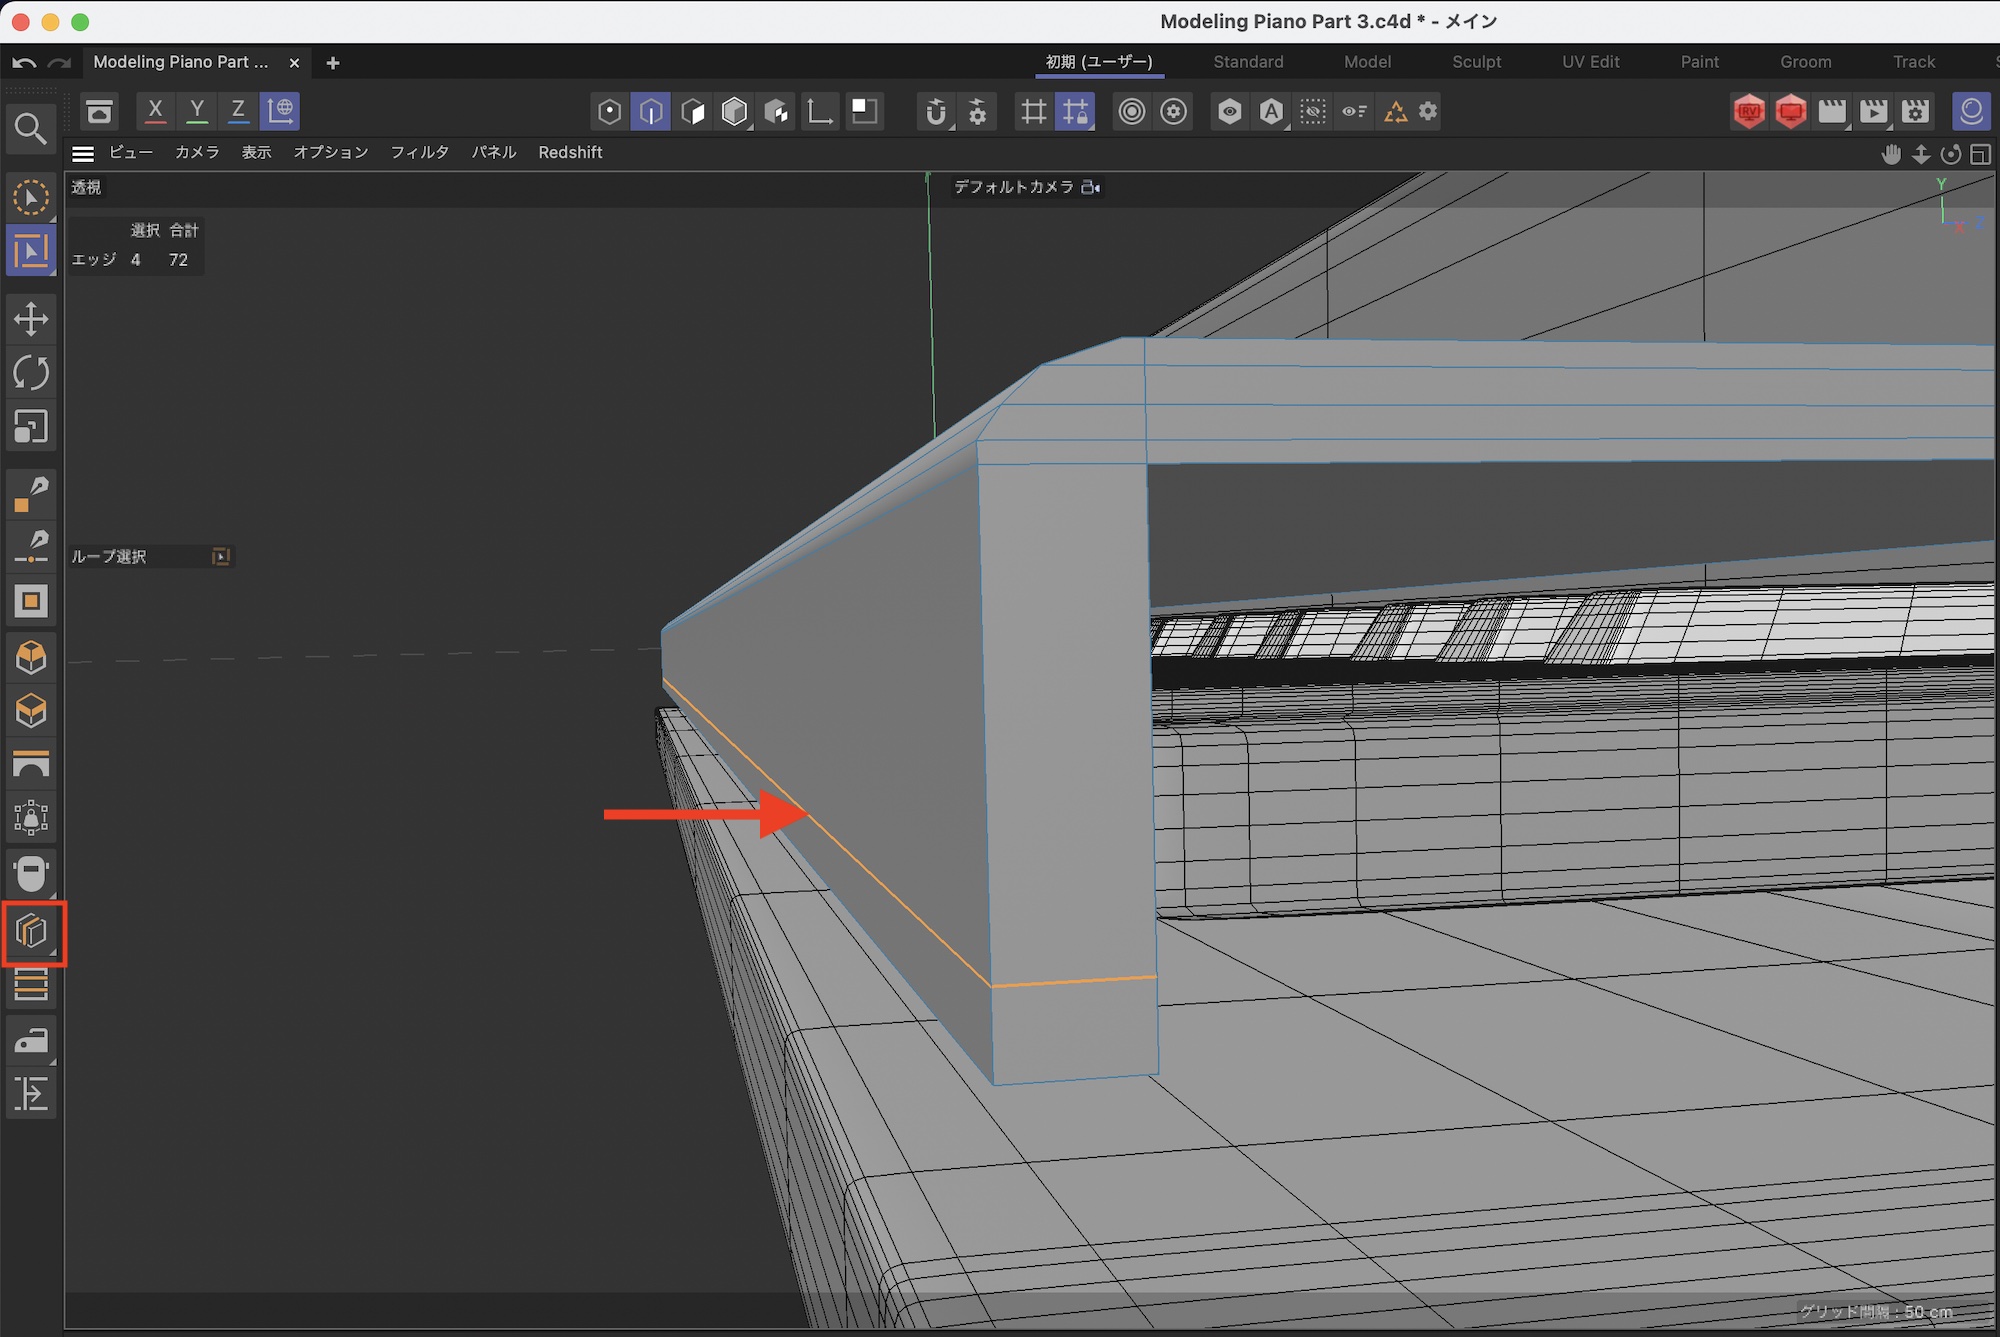Toggle the X axis lock
The image size is (2000, 1337).
click(x=155, y=111)
